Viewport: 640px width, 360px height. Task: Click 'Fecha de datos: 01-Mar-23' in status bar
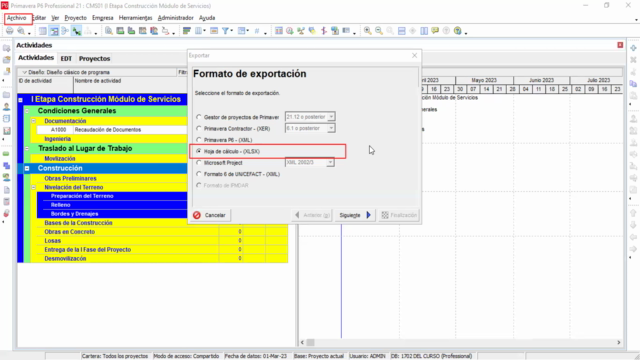tap(256, 356)
